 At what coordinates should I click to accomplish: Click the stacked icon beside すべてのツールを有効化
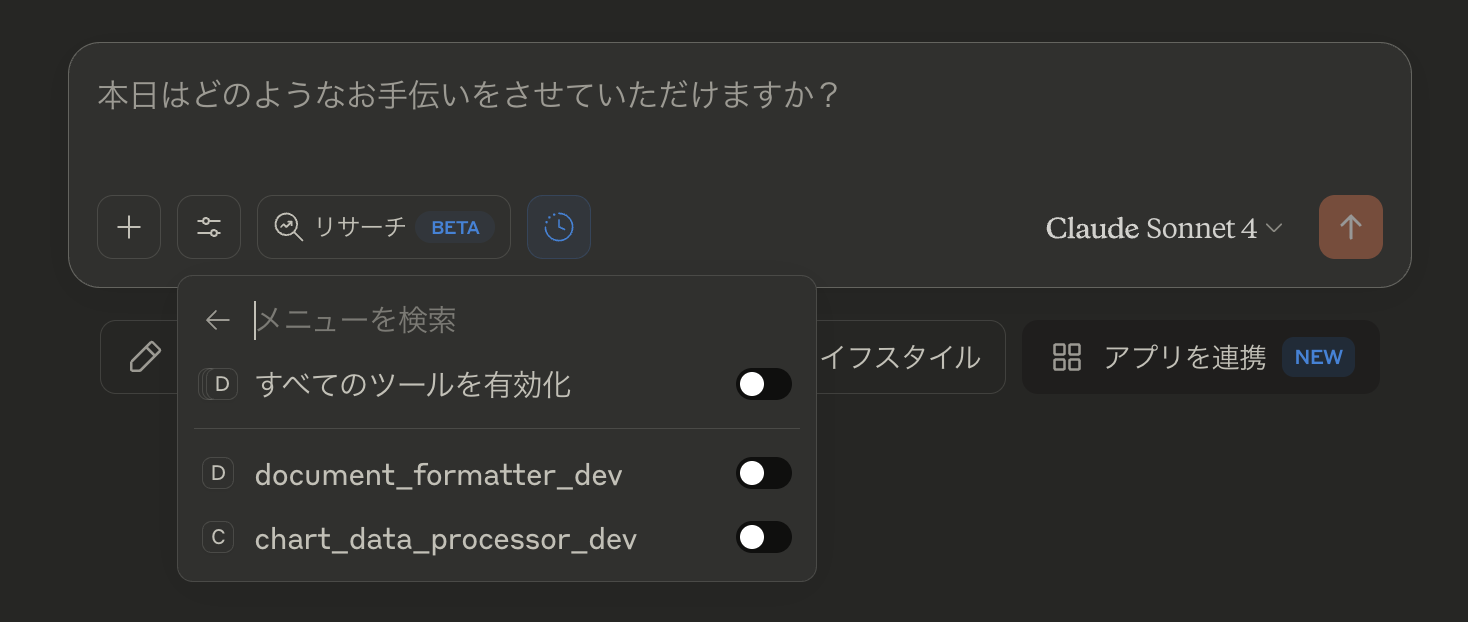click(x=218, y=384)
